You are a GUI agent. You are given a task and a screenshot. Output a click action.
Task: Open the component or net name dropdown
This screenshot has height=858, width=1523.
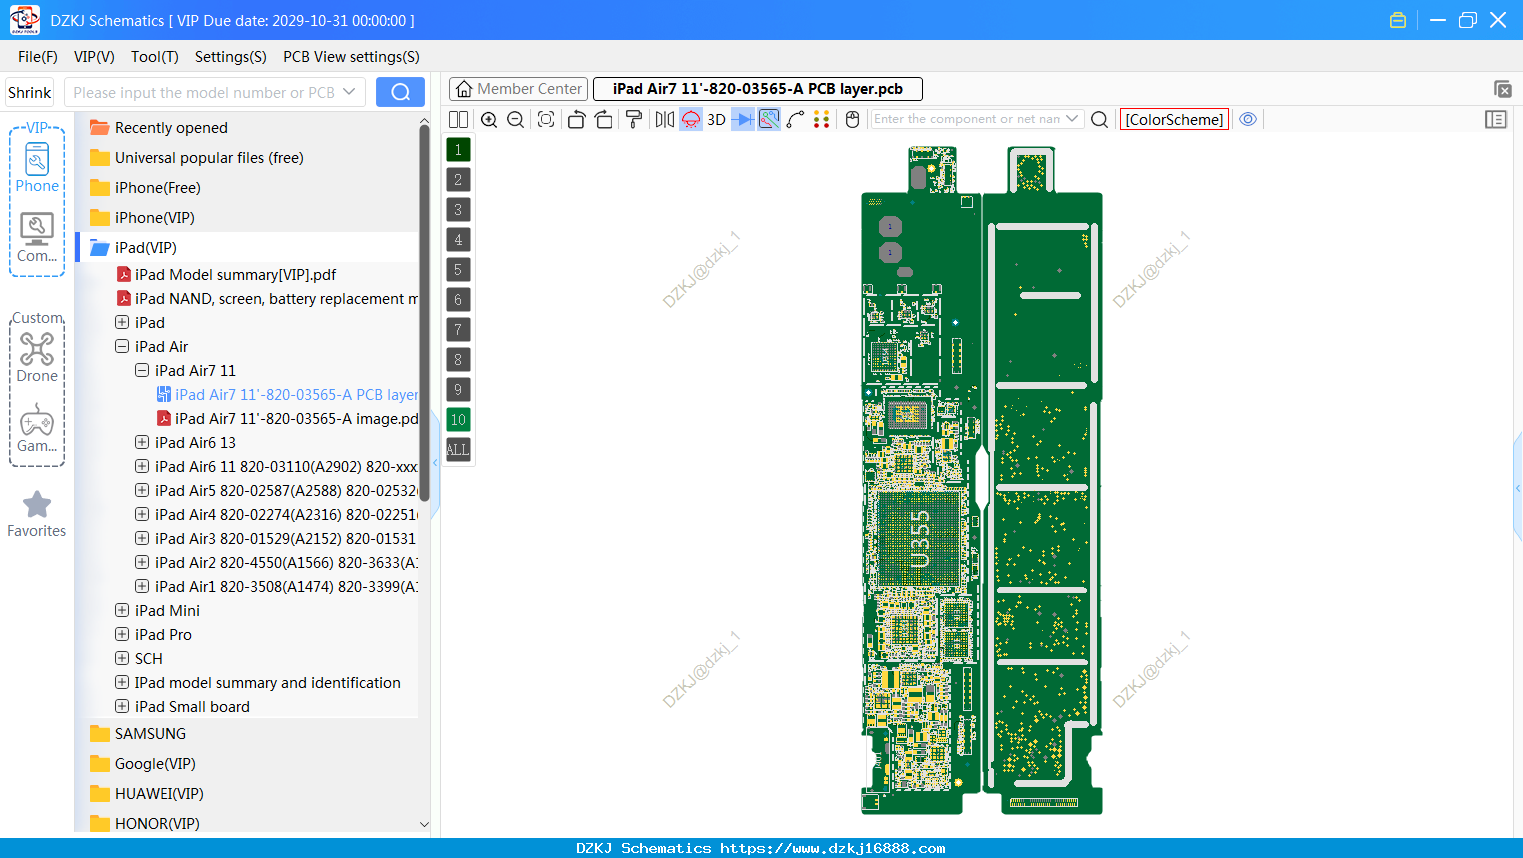coord(1072,119)
